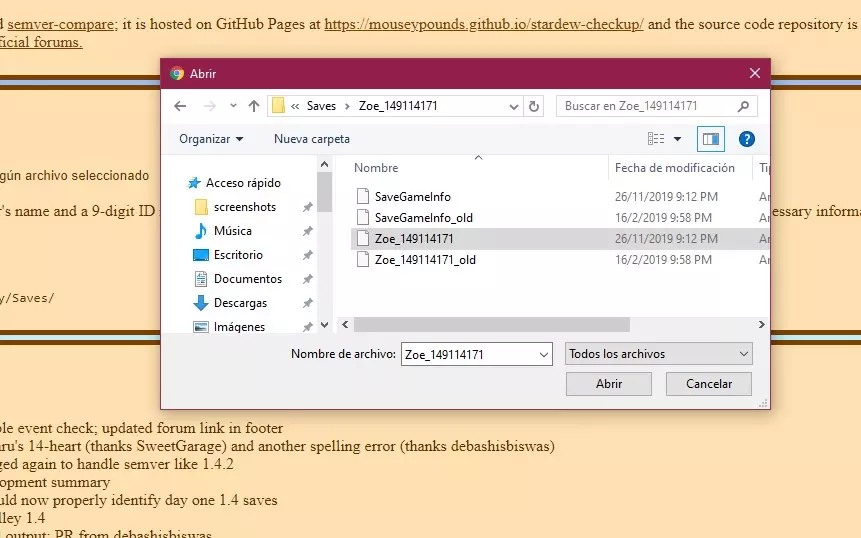Open the Organizar menu
The width and height of the screenshot is (861, 538).
click(x=211, y=139)
